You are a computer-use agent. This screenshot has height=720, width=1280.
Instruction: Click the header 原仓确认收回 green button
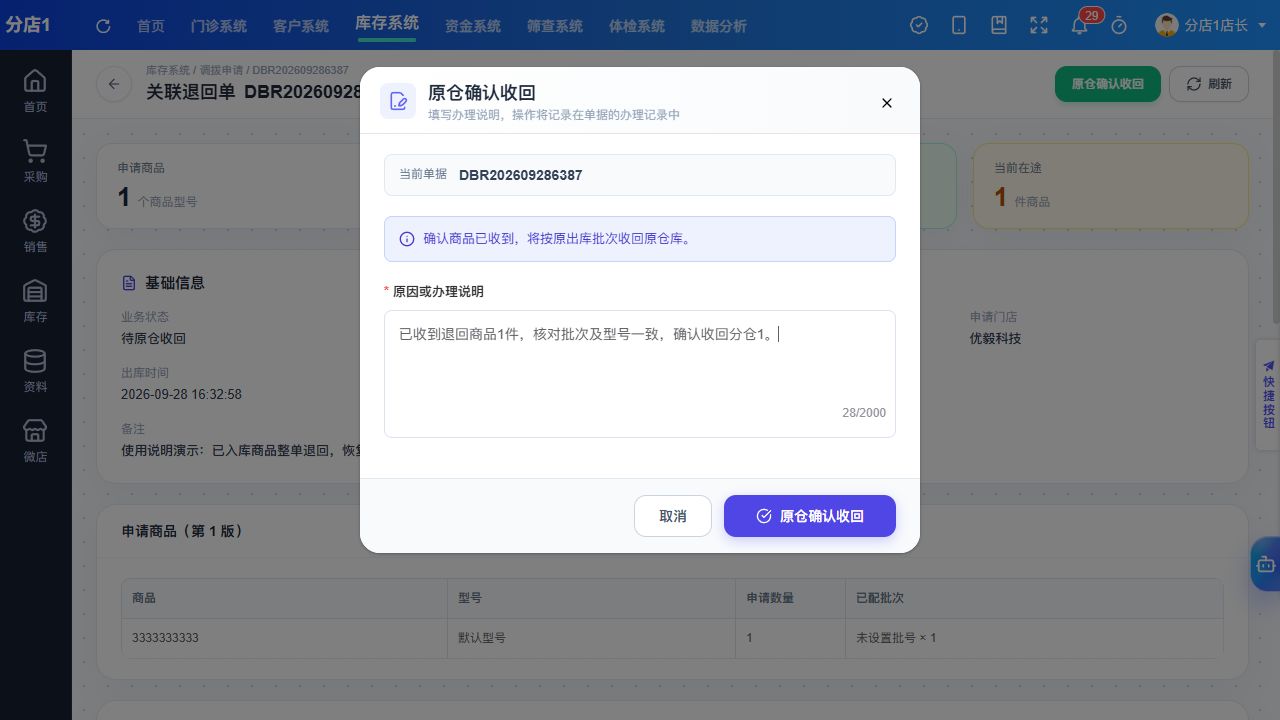1108,84
